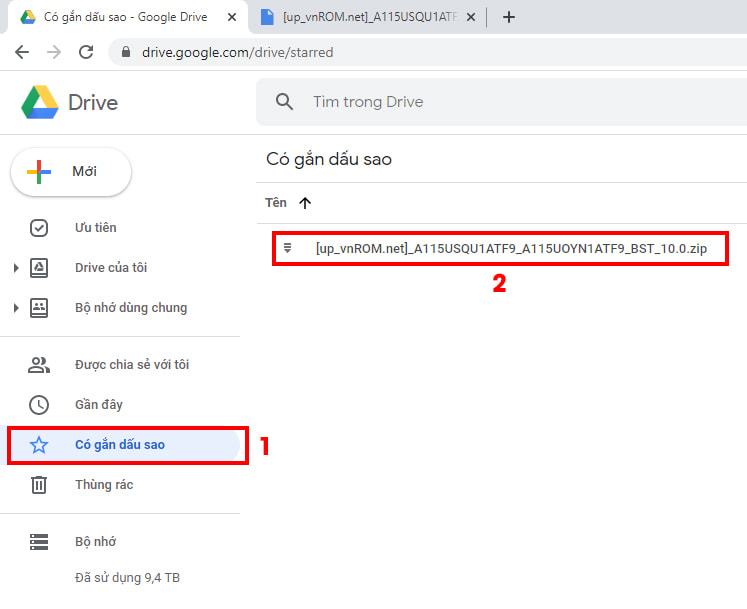747x609 pixels.
Task: Open 'Drive của tôi'
Action: point(111,268)
